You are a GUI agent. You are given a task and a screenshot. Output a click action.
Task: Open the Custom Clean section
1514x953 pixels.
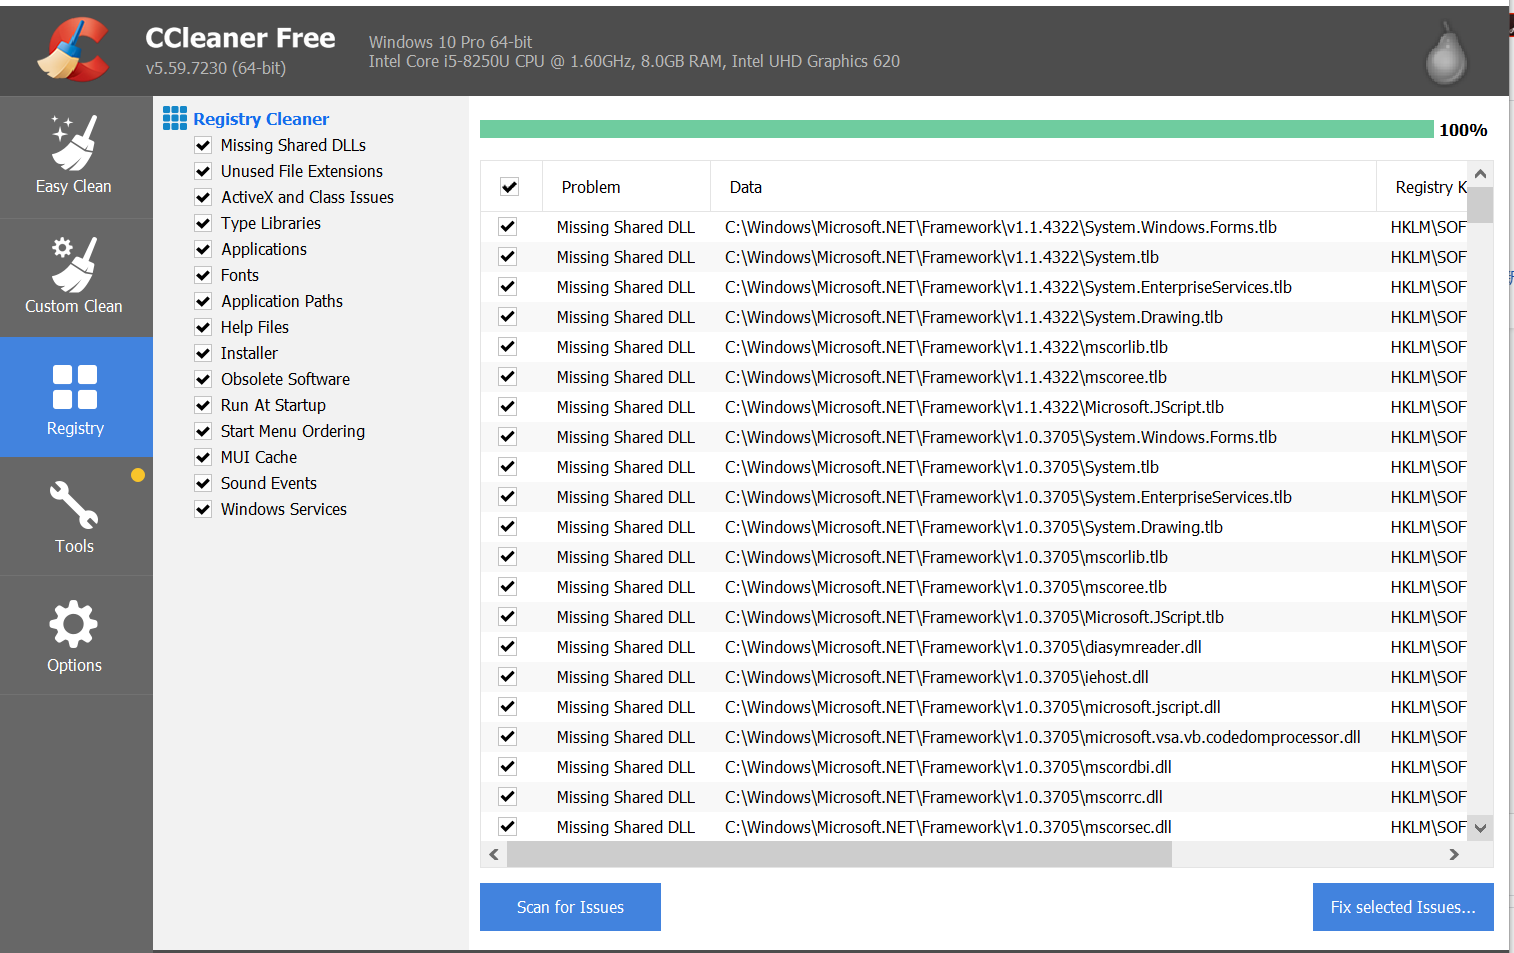pyautogui.click(x=75, y=277)
